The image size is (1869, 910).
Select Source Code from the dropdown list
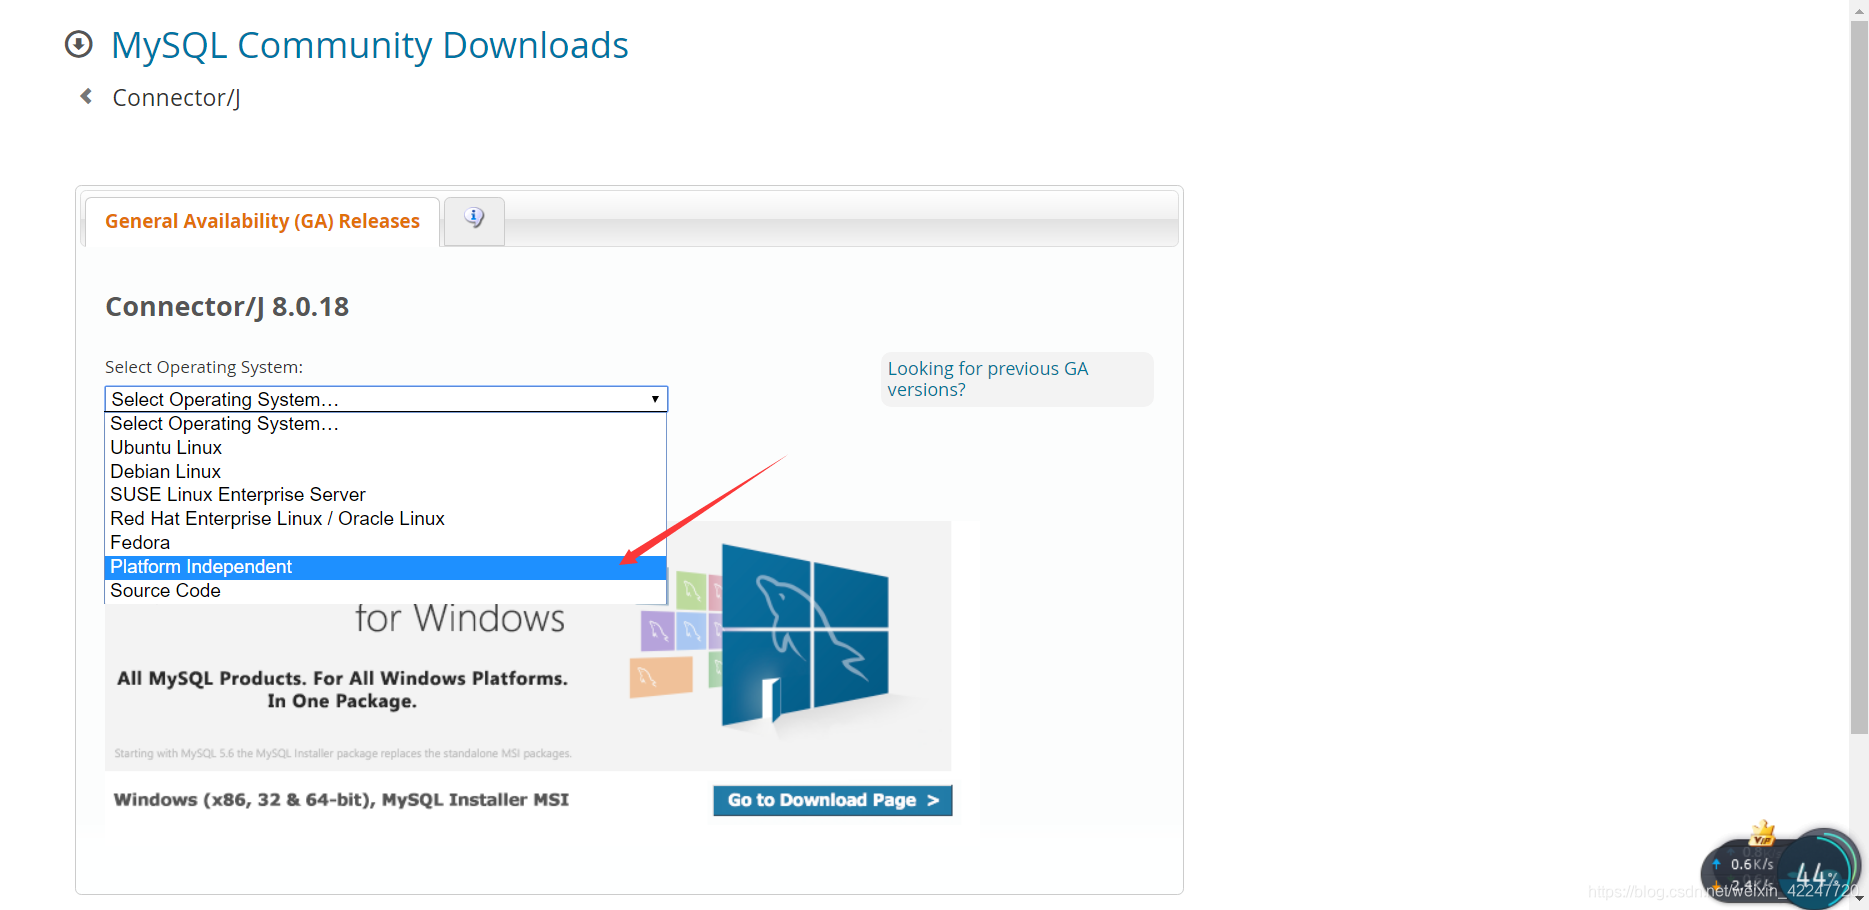385,591
